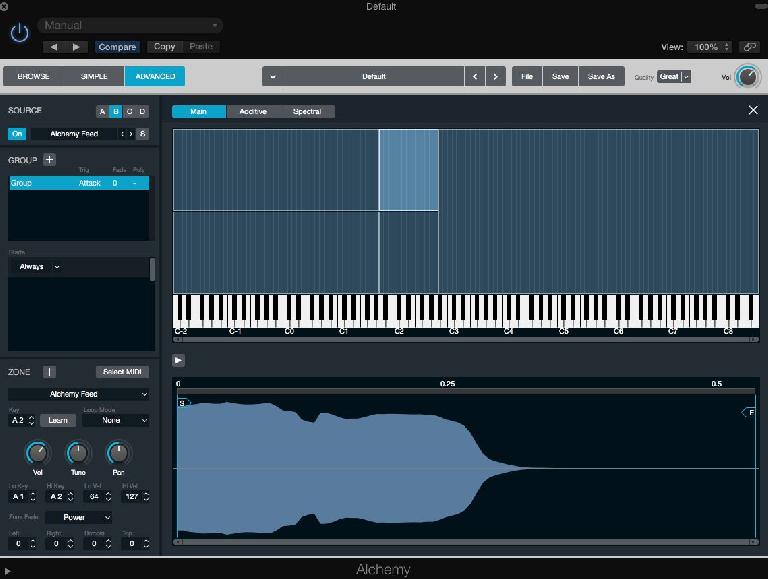
Task: Click the Save button
Action: pos(560,76)
